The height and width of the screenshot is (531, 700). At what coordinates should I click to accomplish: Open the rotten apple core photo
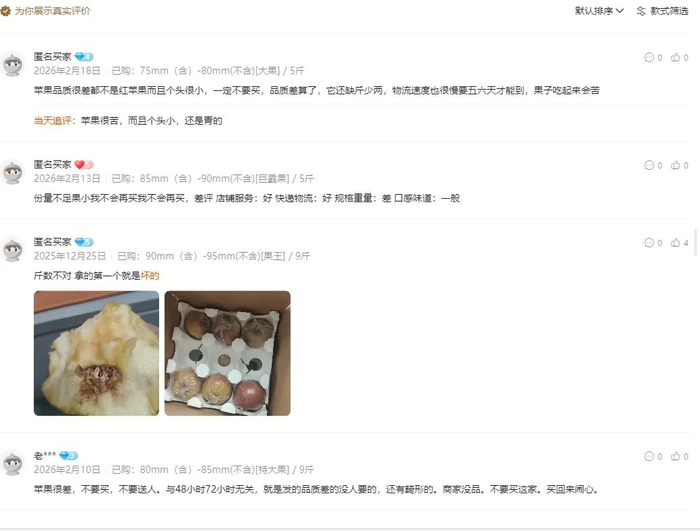[96, 353]
